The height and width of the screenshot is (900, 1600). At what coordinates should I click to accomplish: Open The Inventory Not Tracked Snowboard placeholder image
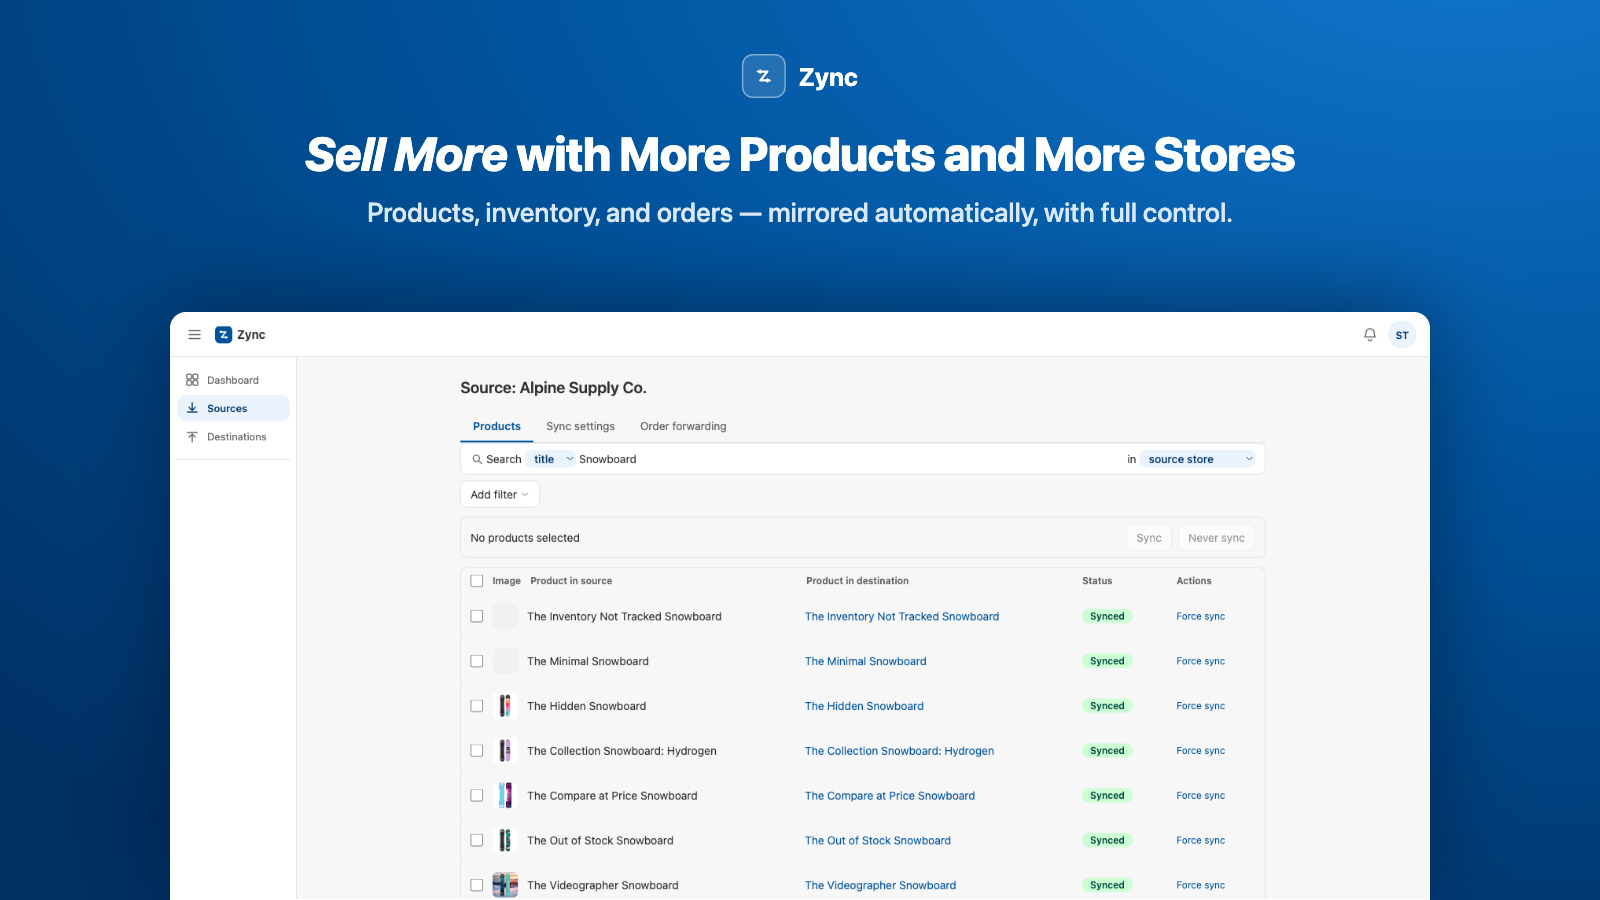tap(505, 616)
